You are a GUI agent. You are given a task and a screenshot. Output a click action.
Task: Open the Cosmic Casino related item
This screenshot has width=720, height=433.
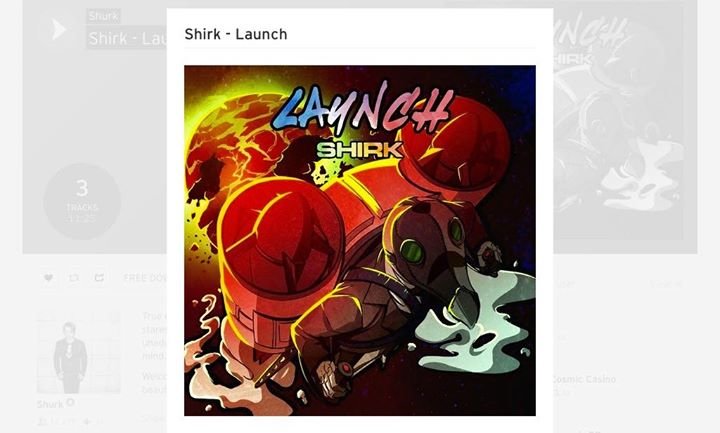pyautogui.click(x=583, y=379)
